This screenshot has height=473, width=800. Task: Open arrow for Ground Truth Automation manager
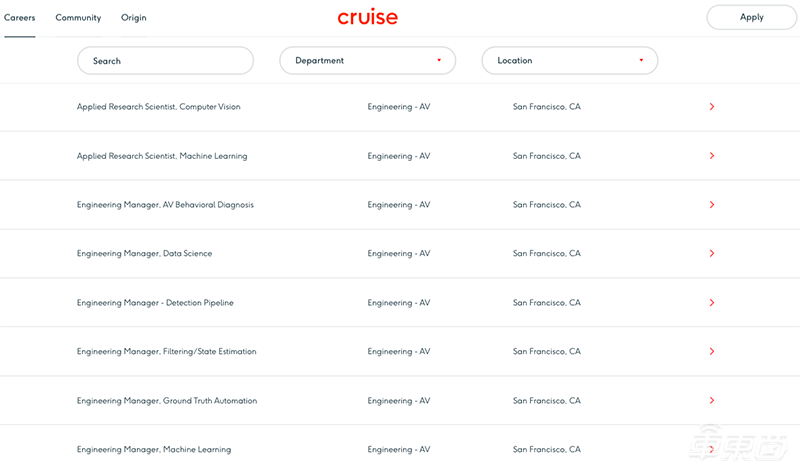[x=711, y=401]
